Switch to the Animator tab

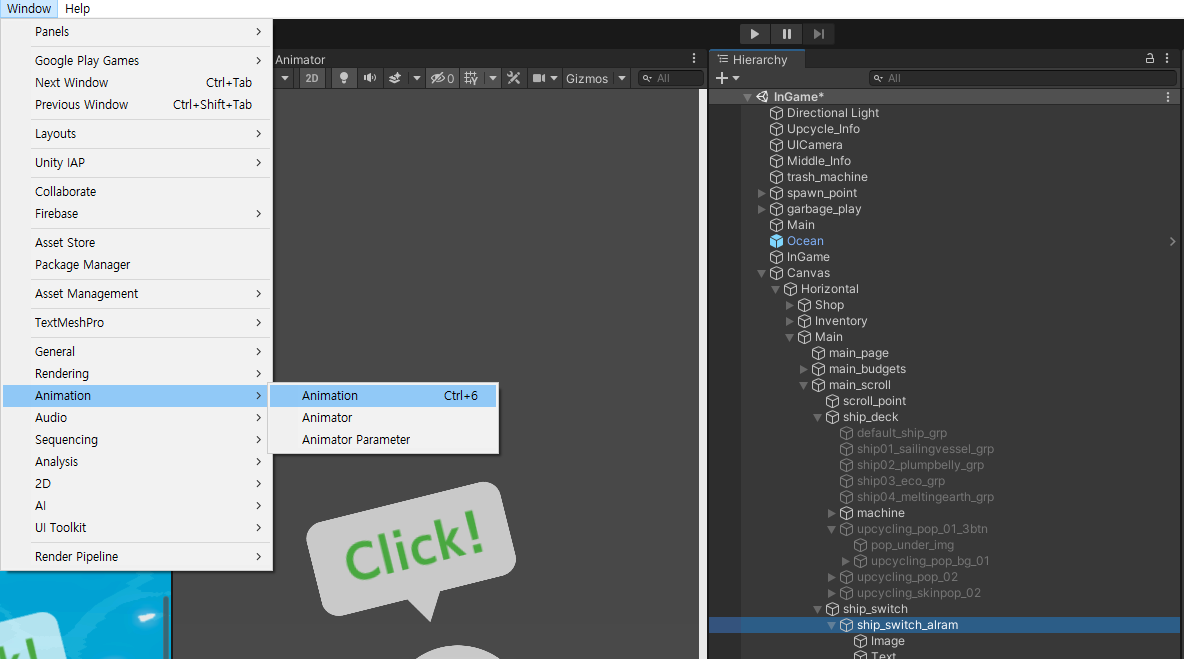300,60
